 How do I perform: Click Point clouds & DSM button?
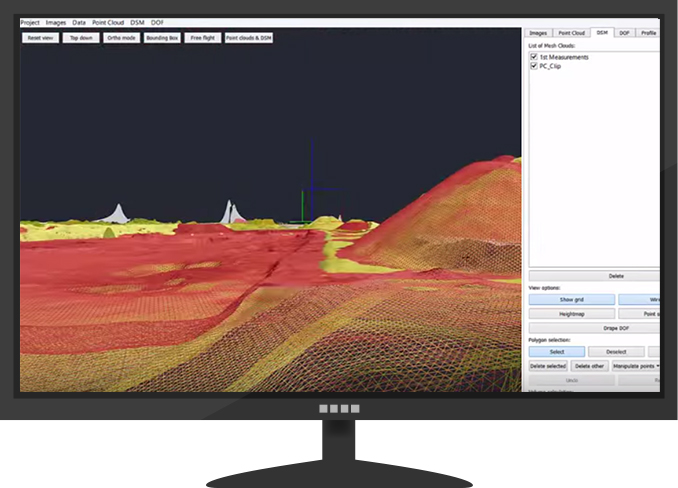click(249, 38)
